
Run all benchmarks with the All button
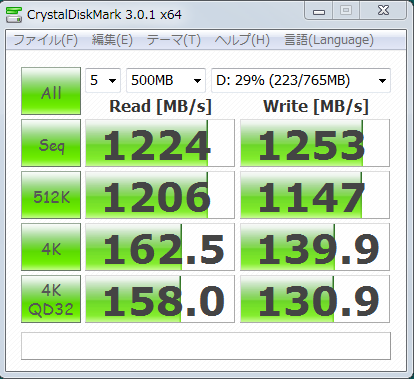[51, 91]
